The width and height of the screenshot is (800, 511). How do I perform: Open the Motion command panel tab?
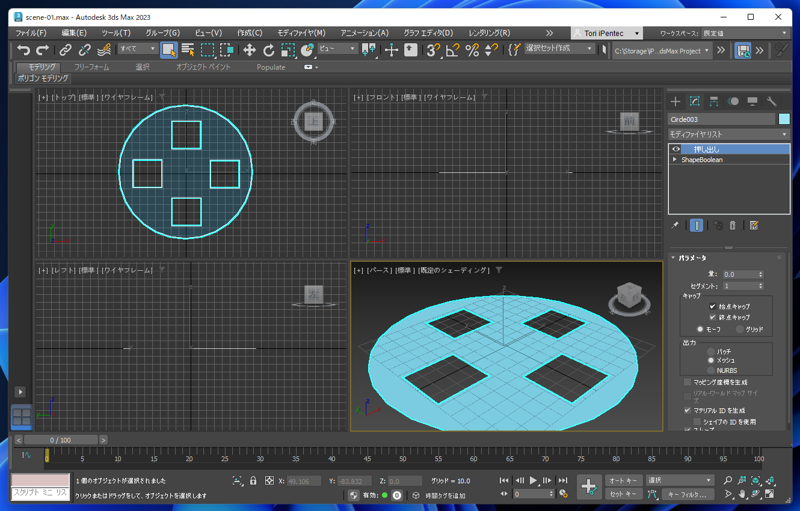pos(733,101)
